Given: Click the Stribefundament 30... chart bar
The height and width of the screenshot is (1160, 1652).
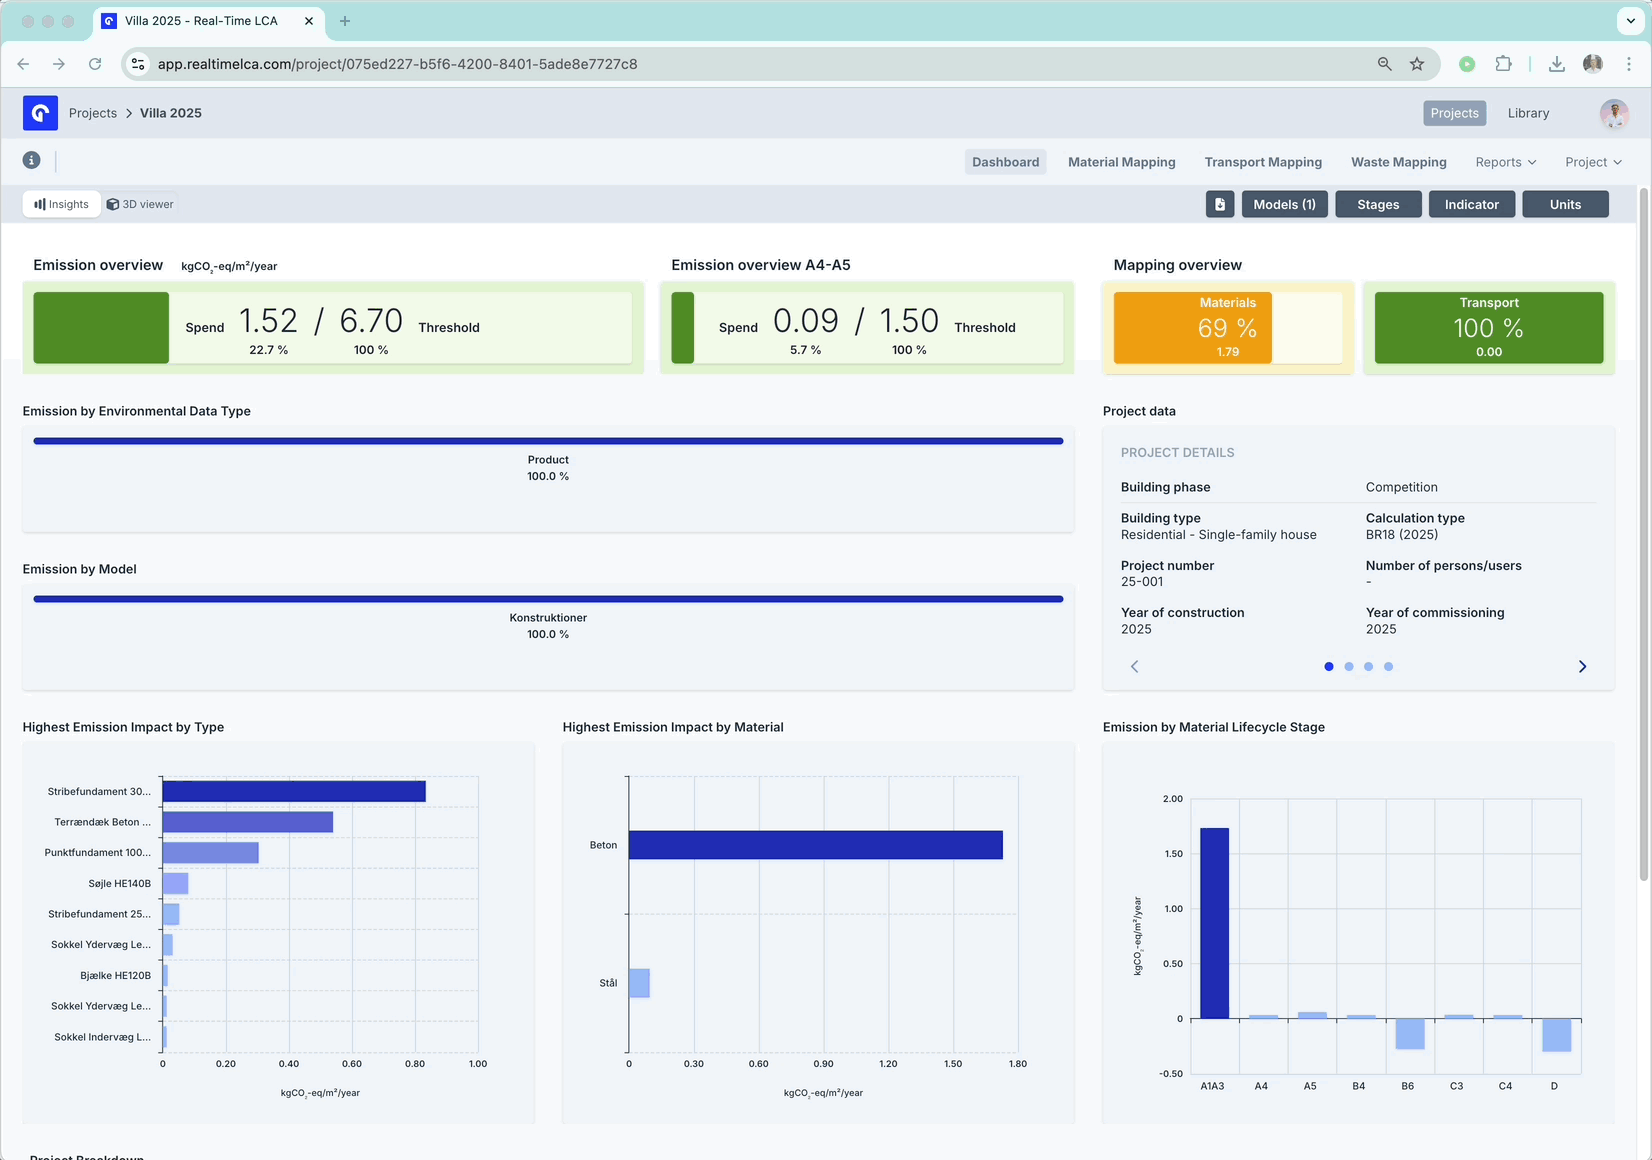Looking at the screenshot, I should coord(294,792).
